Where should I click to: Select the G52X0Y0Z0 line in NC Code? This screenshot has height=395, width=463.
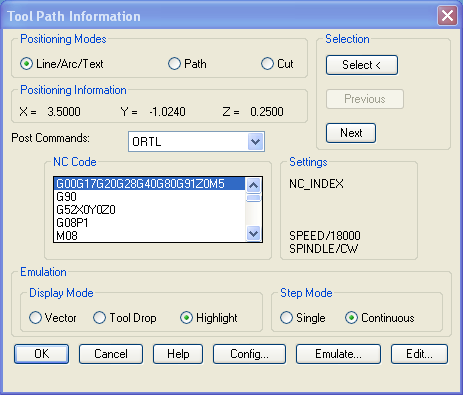tap(149, 210)
